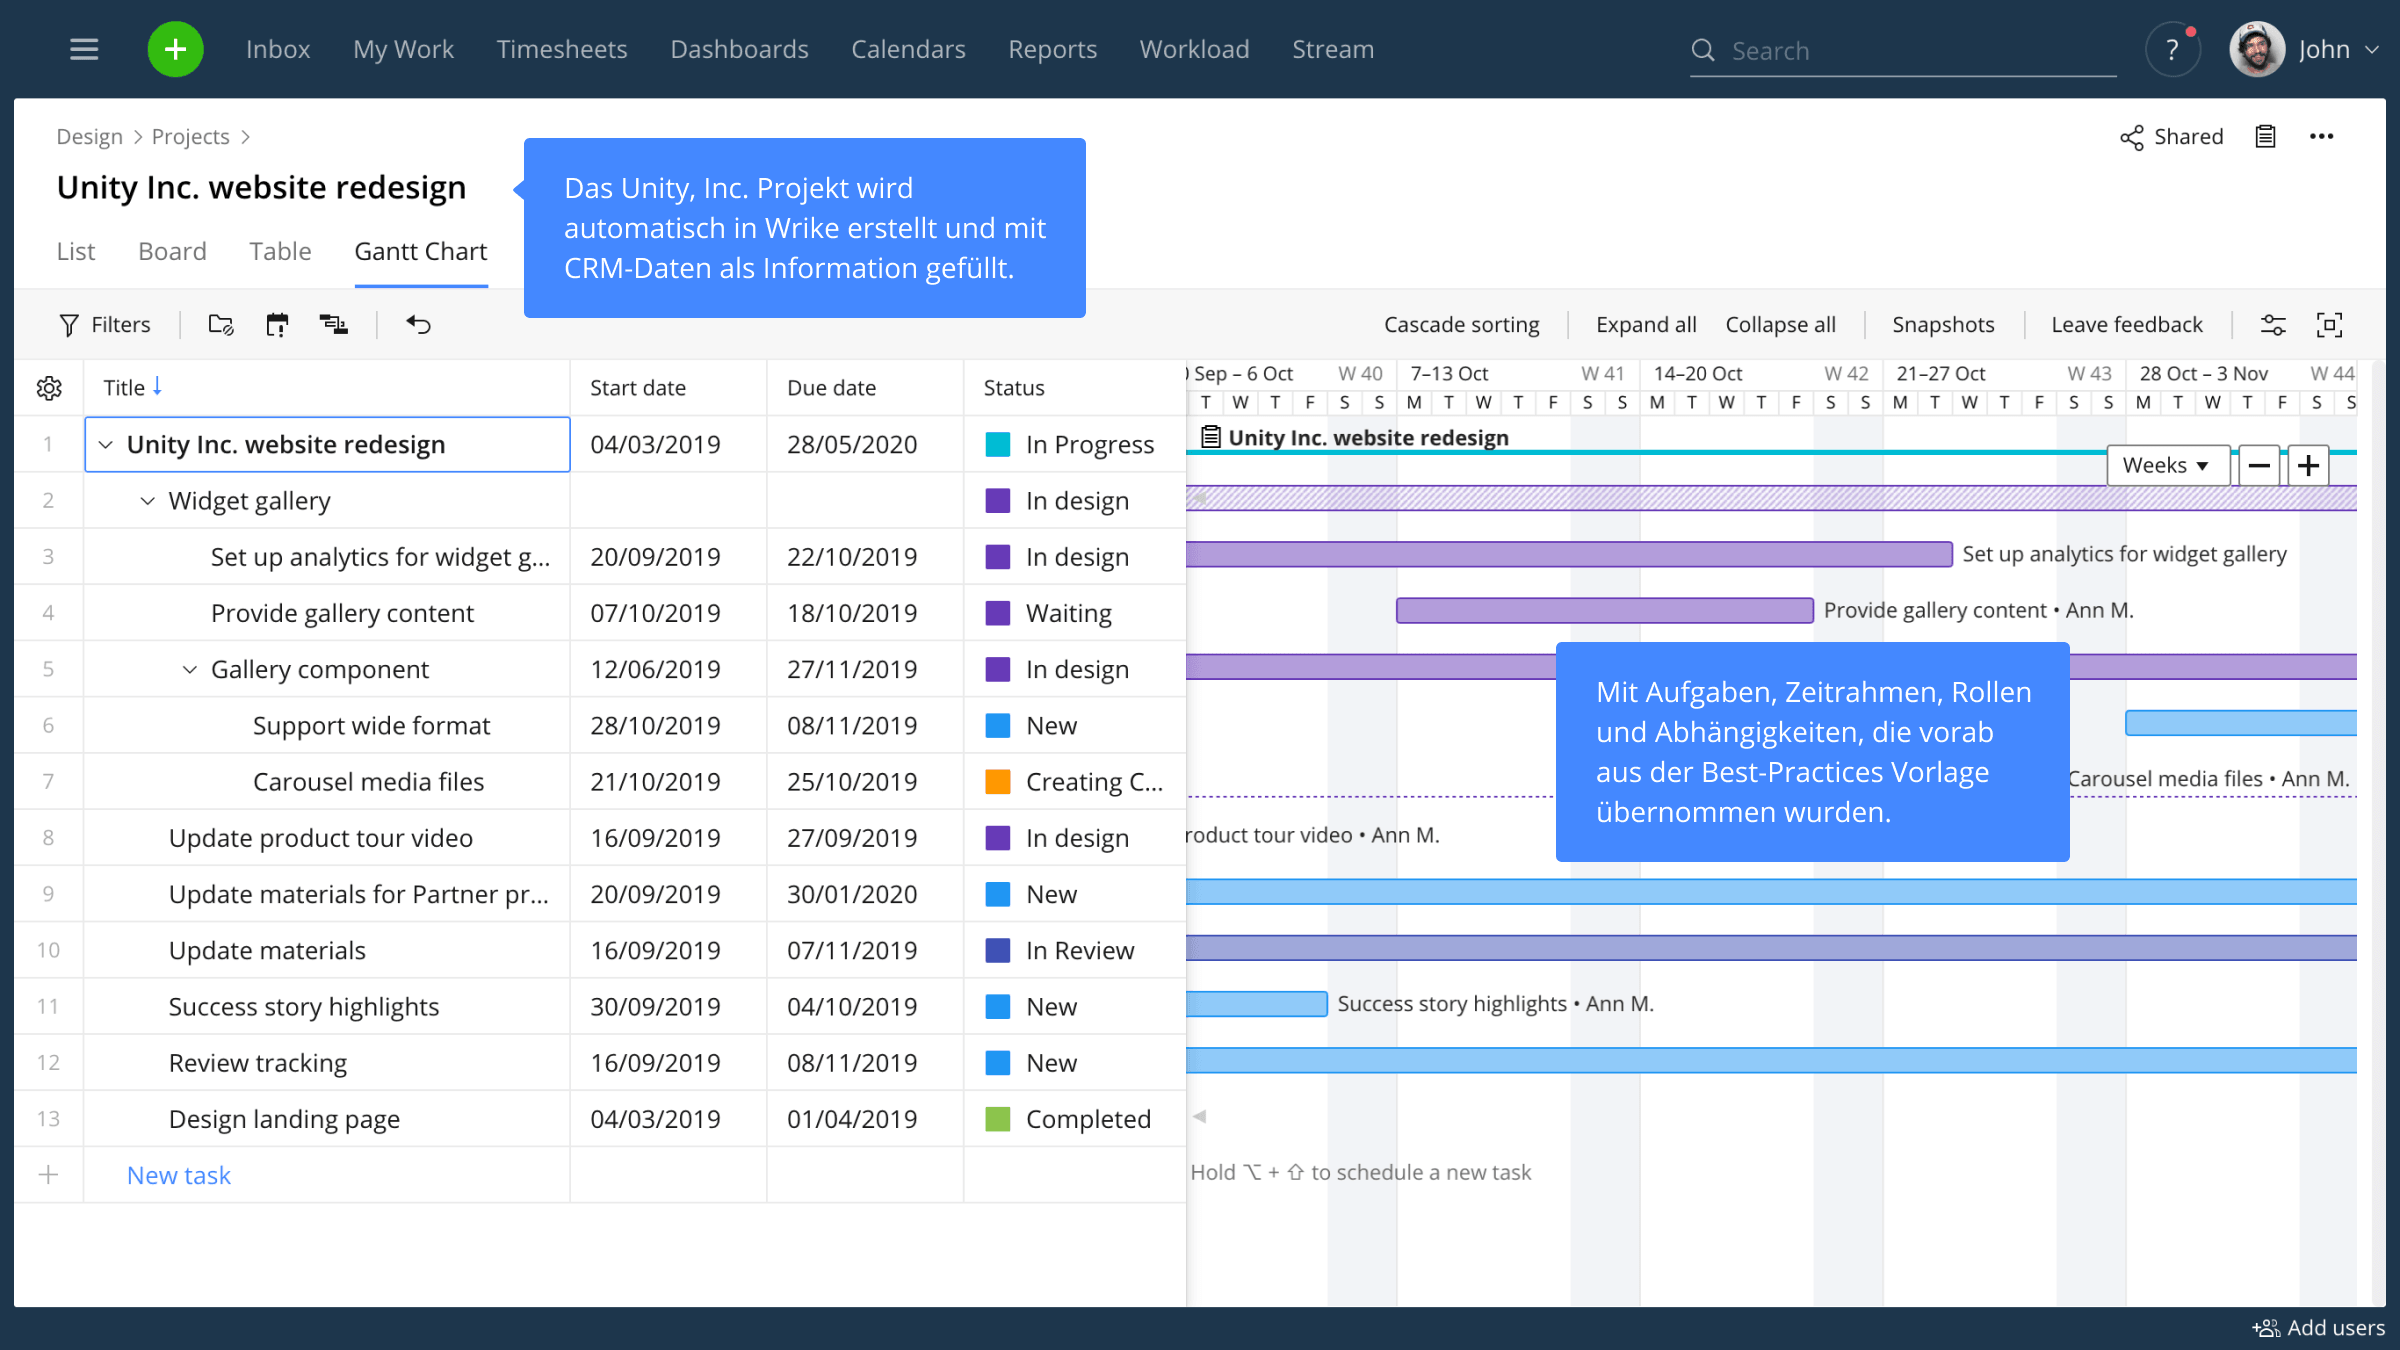Go to Inbox
Image resolution: width=2400 pixels, height=1350 pixels.
pos(278,49)
